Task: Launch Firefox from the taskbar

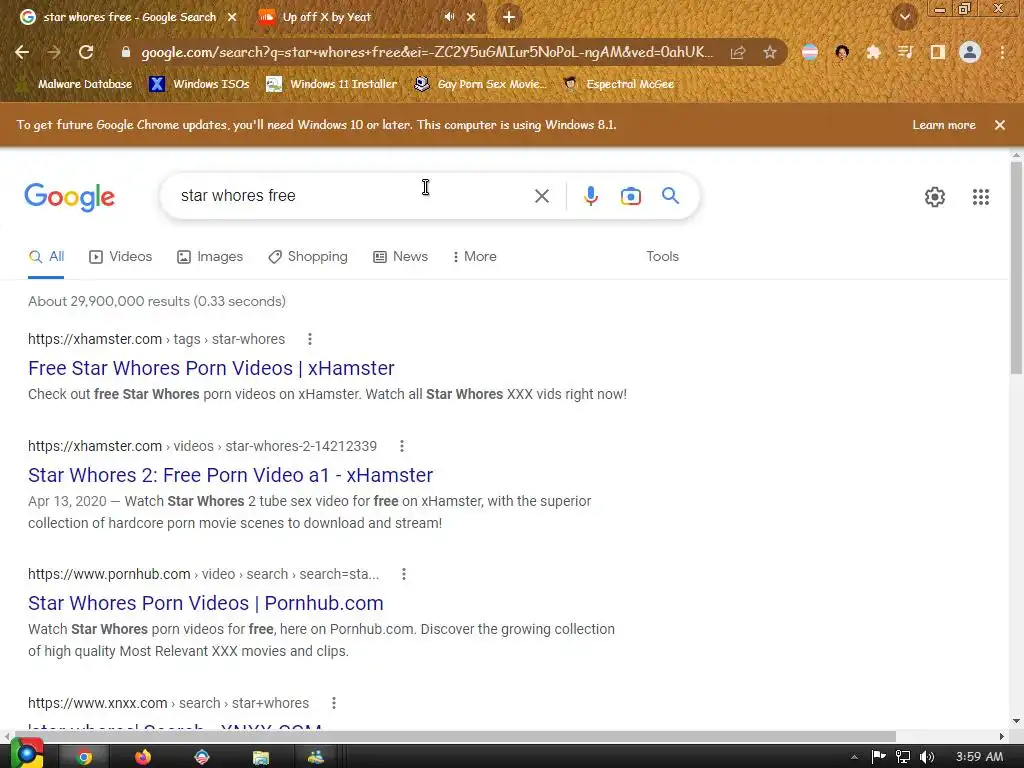Action: [143, 757]
